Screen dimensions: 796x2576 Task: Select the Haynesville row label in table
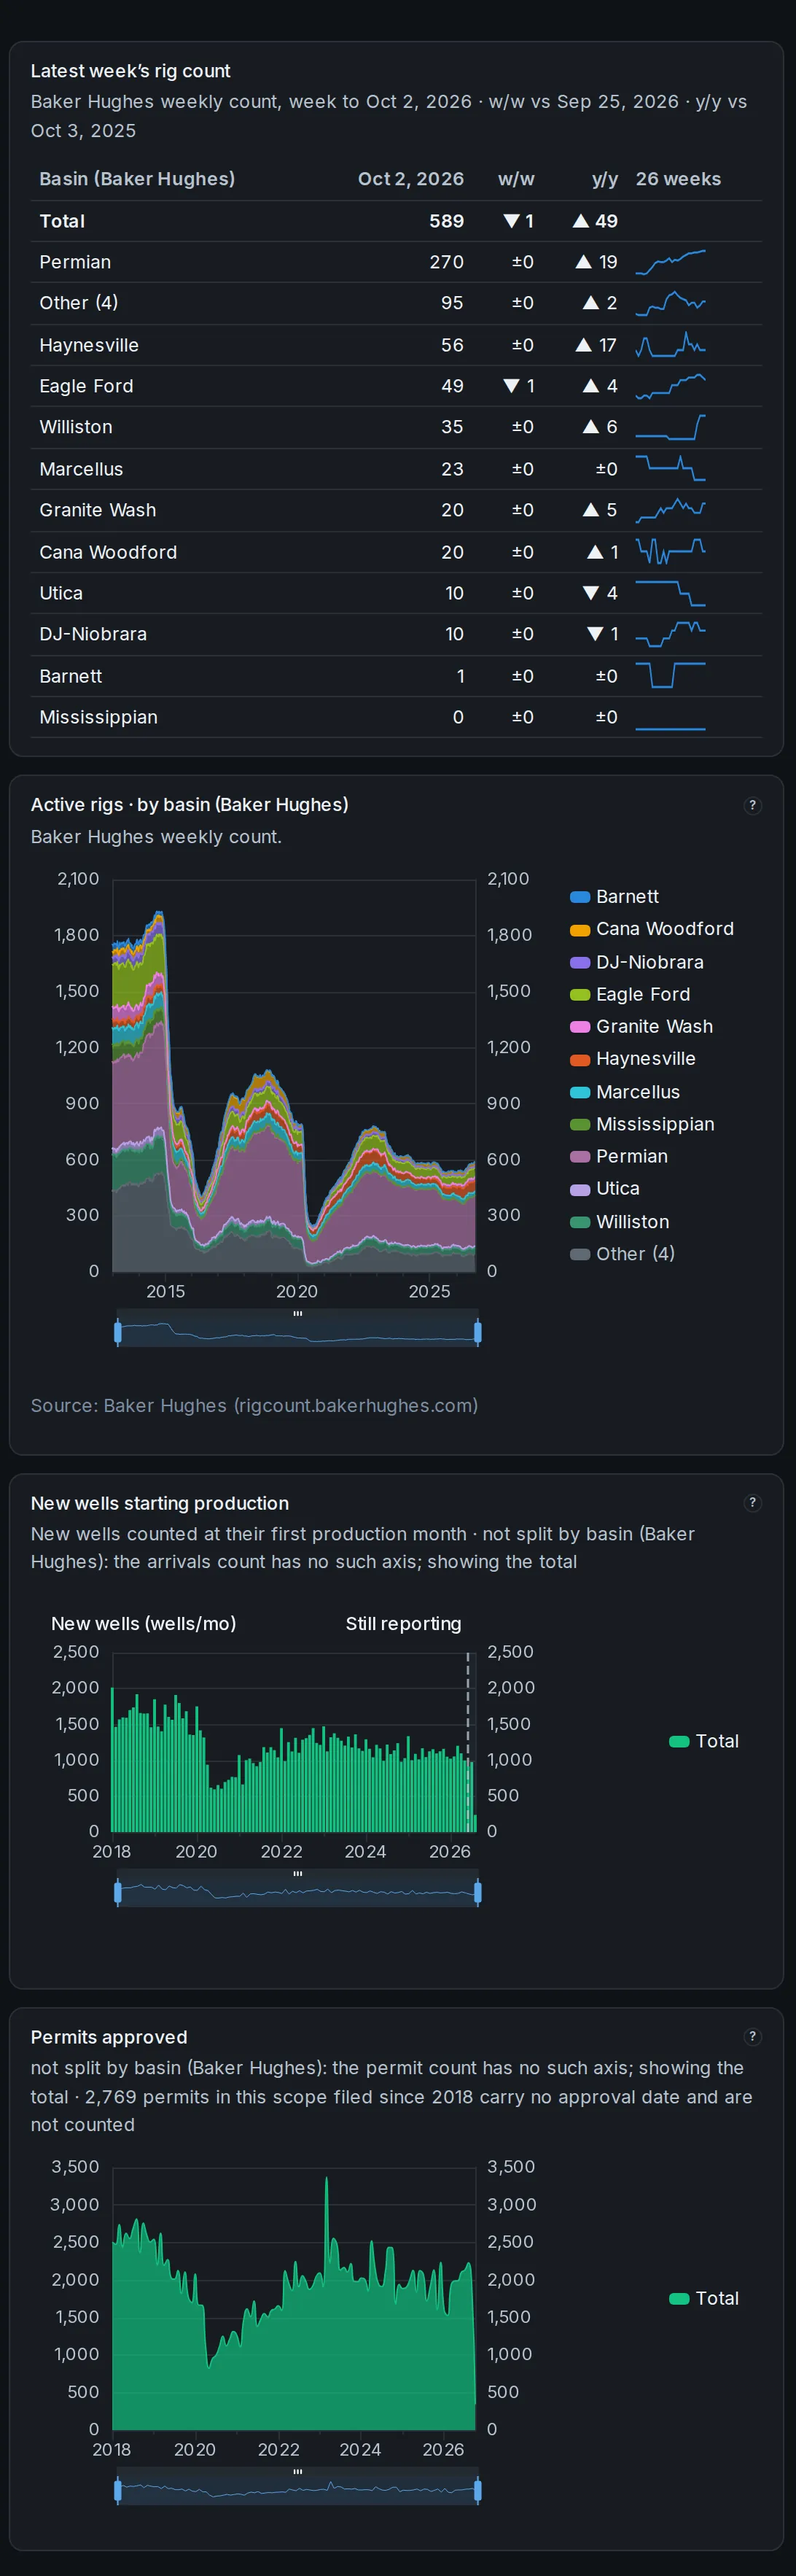click(89, 345)
